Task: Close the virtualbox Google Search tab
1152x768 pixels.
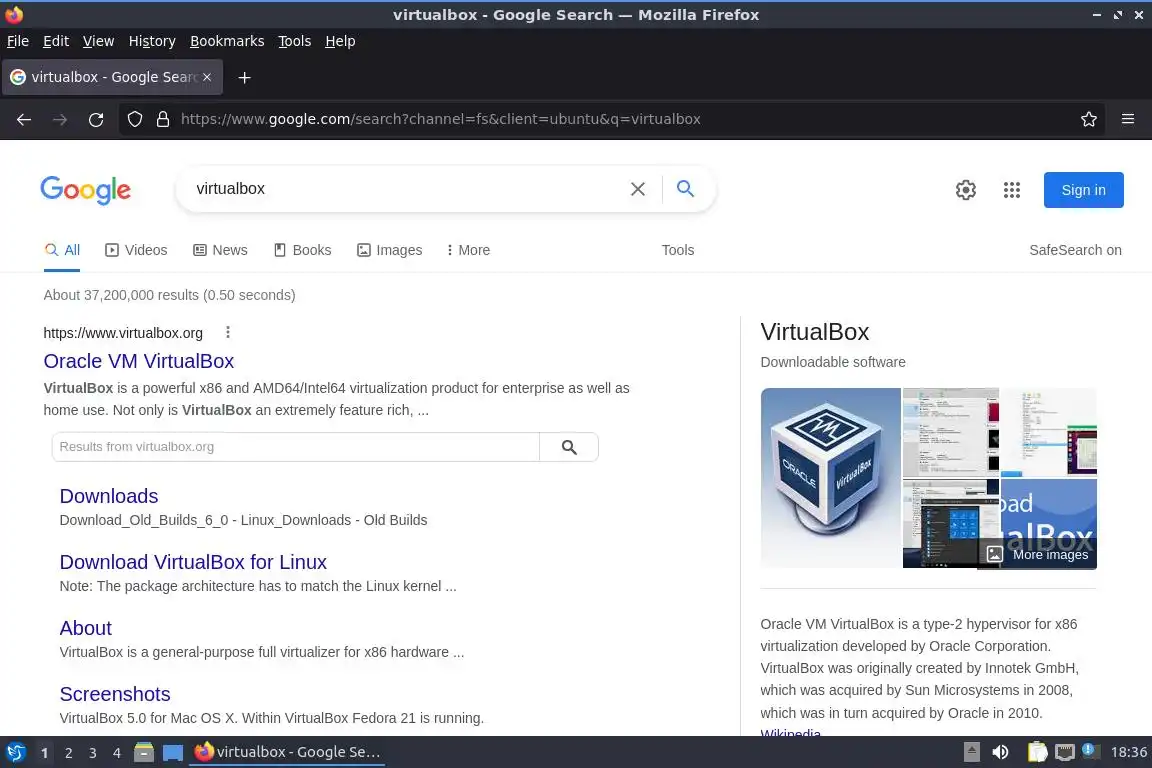Action: 207,77
